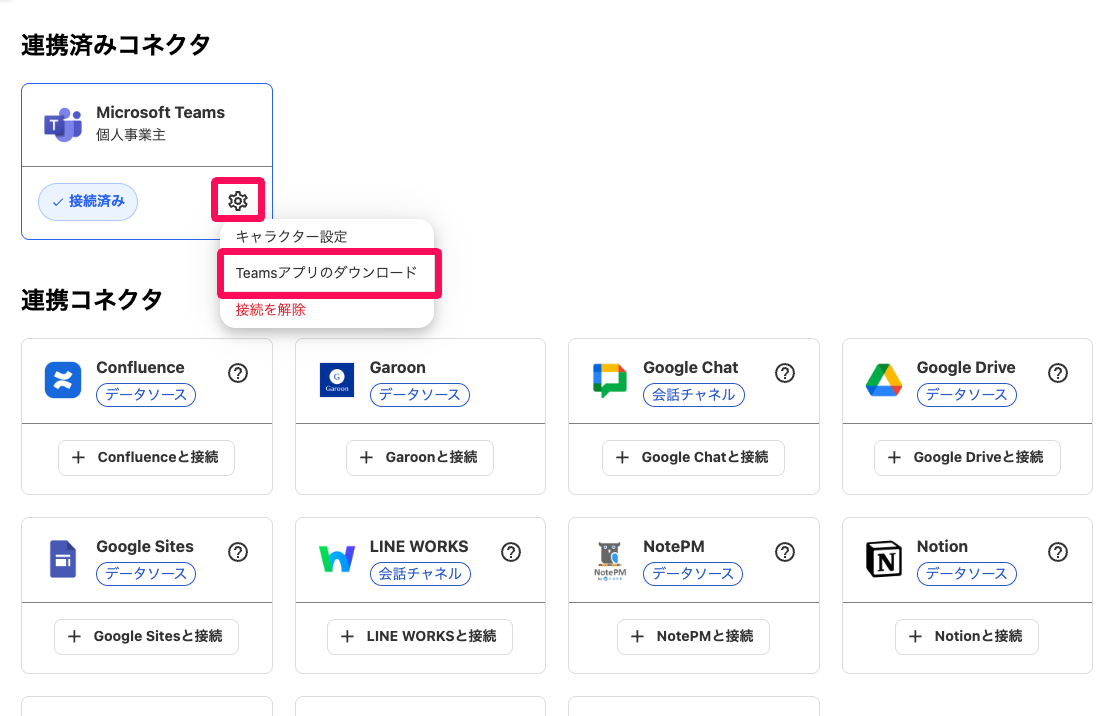Choose Teamsアプリのダウンロード menu item
Screen dimensions: 1115x716
(x=326, y=273)
